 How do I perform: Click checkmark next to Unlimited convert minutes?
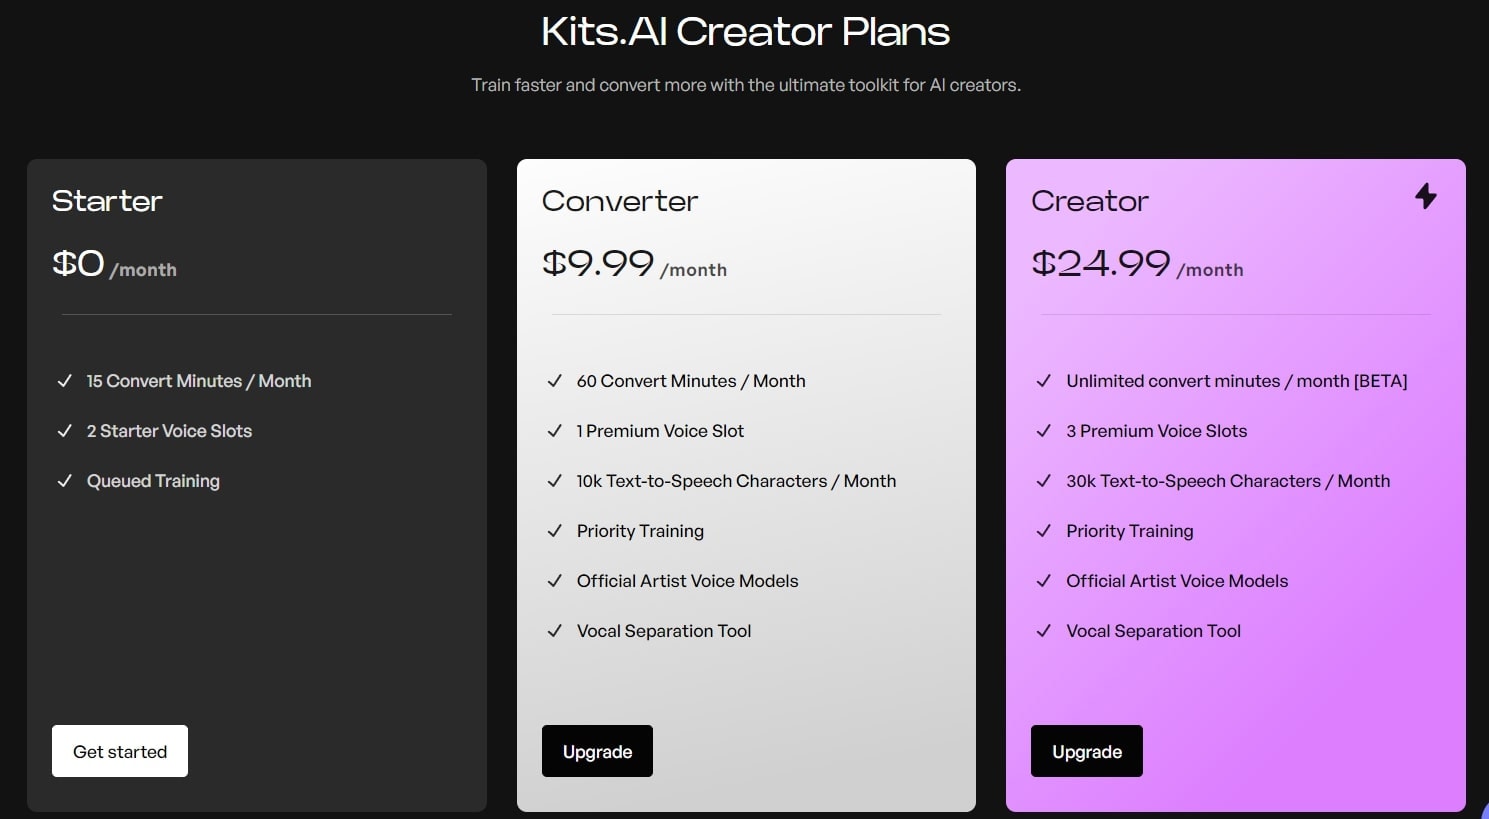tap(1044, 381)
